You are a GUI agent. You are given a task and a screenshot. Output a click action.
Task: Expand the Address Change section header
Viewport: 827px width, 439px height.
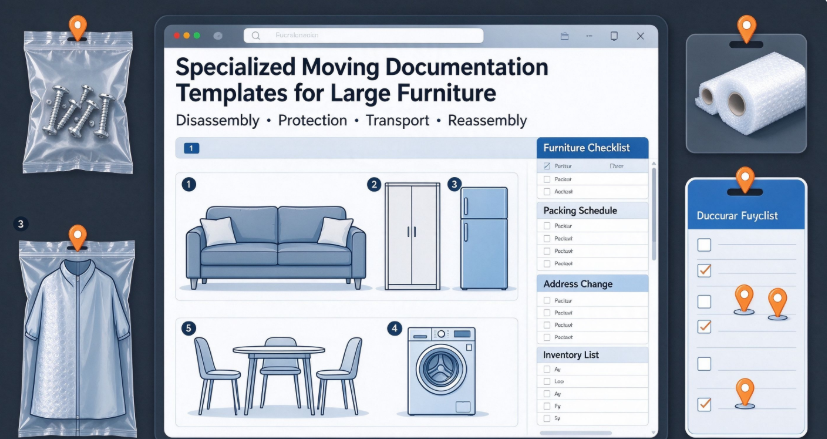(592, 284)
